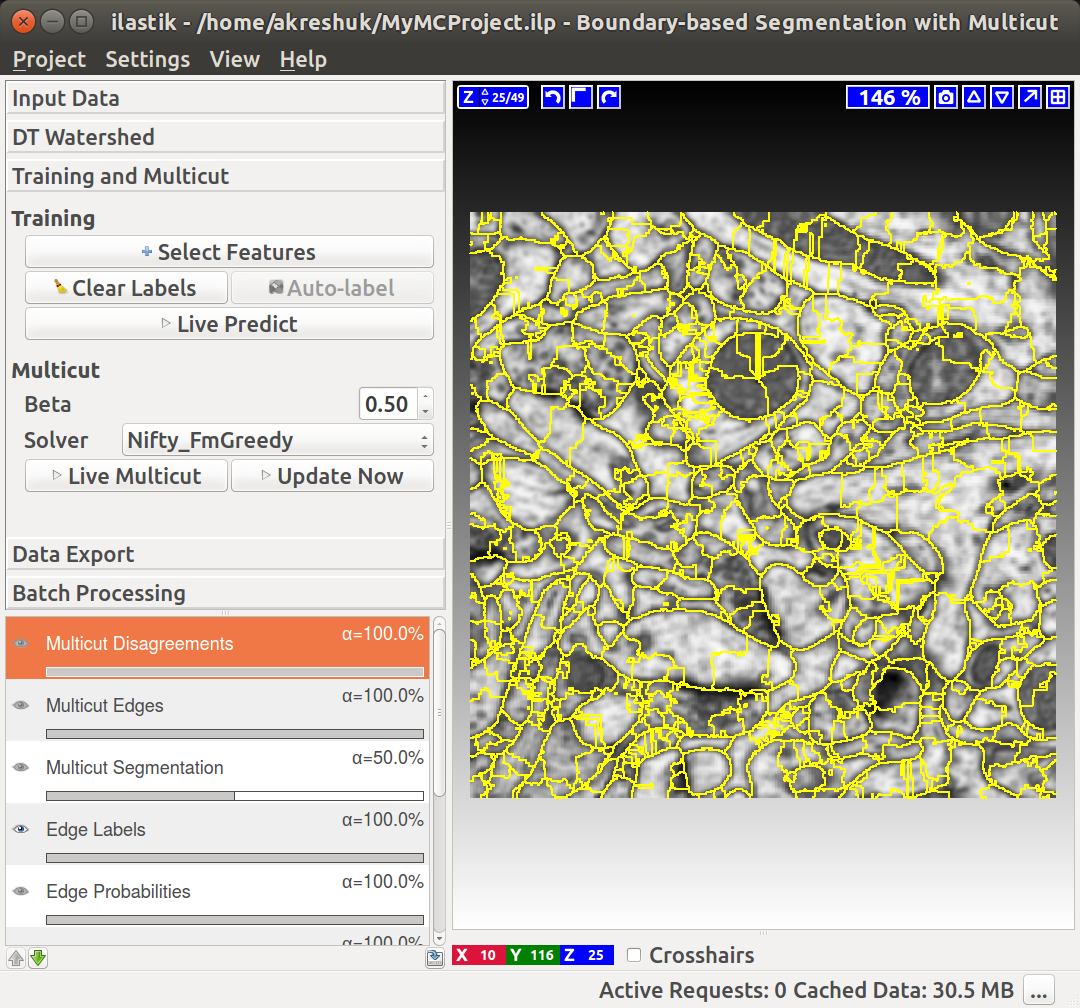Screen dimensions: 1080x1008
Task: Click the Live Predict button
Action: point(229,324)
